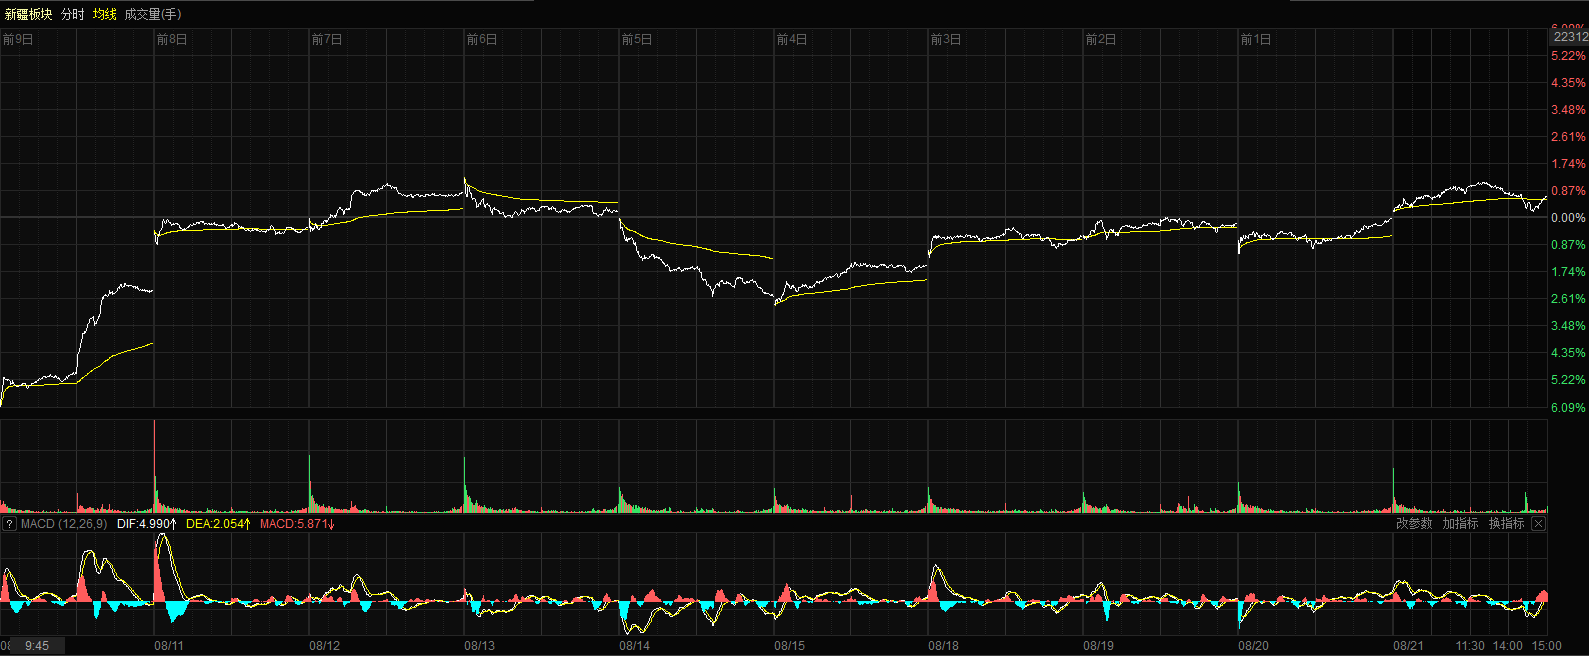The width and height of the screenshot is (1589, 656).
Task: Click the 成交量(手) volume label
Action: [153, 15]
